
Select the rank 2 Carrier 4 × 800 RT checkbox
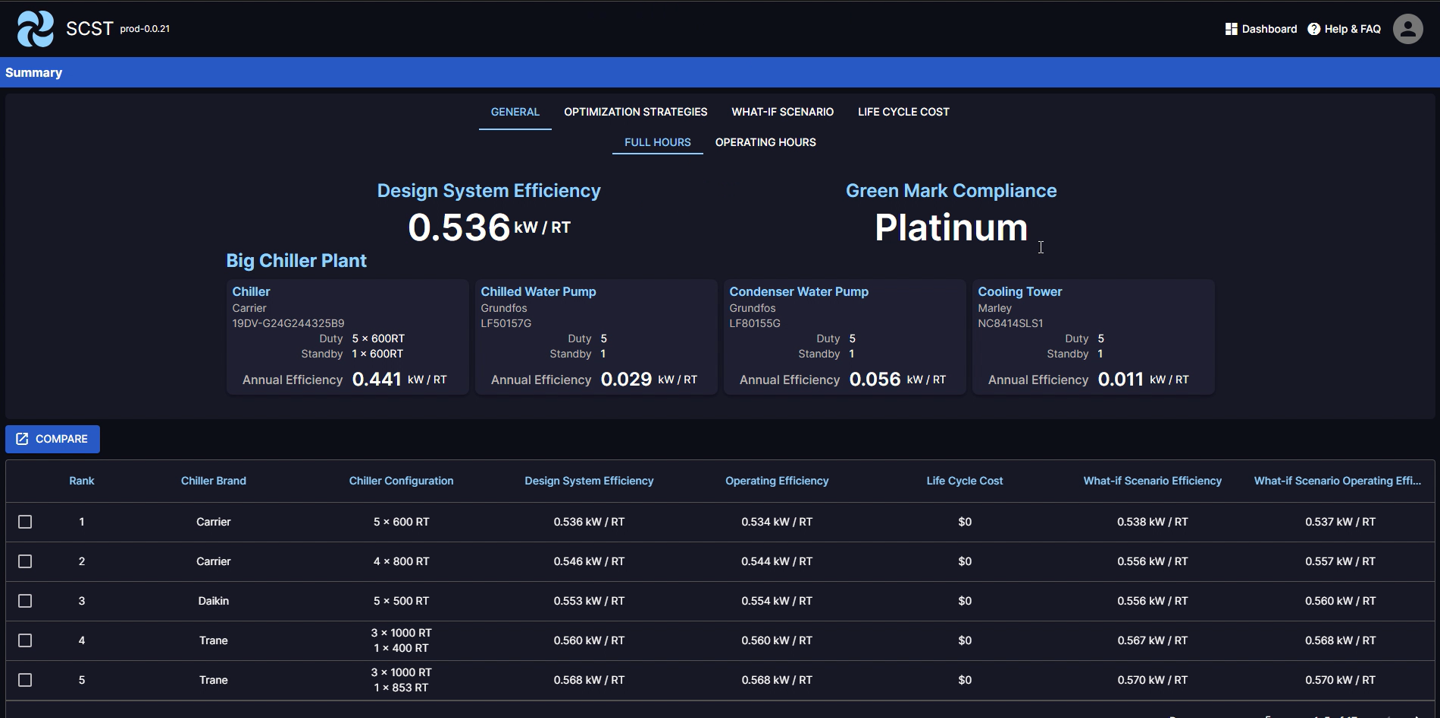pos(25,562)
